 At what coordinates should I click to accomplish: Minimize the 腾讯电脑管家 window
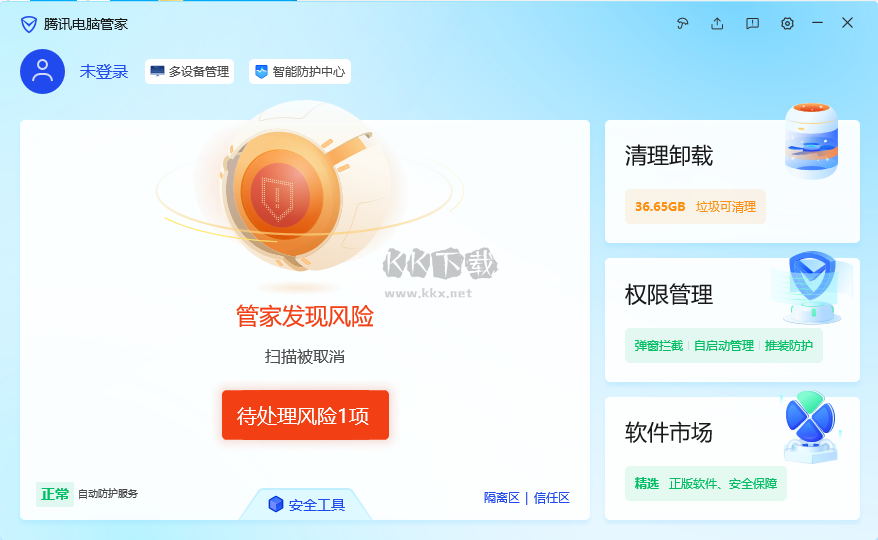tap(818, 23)
